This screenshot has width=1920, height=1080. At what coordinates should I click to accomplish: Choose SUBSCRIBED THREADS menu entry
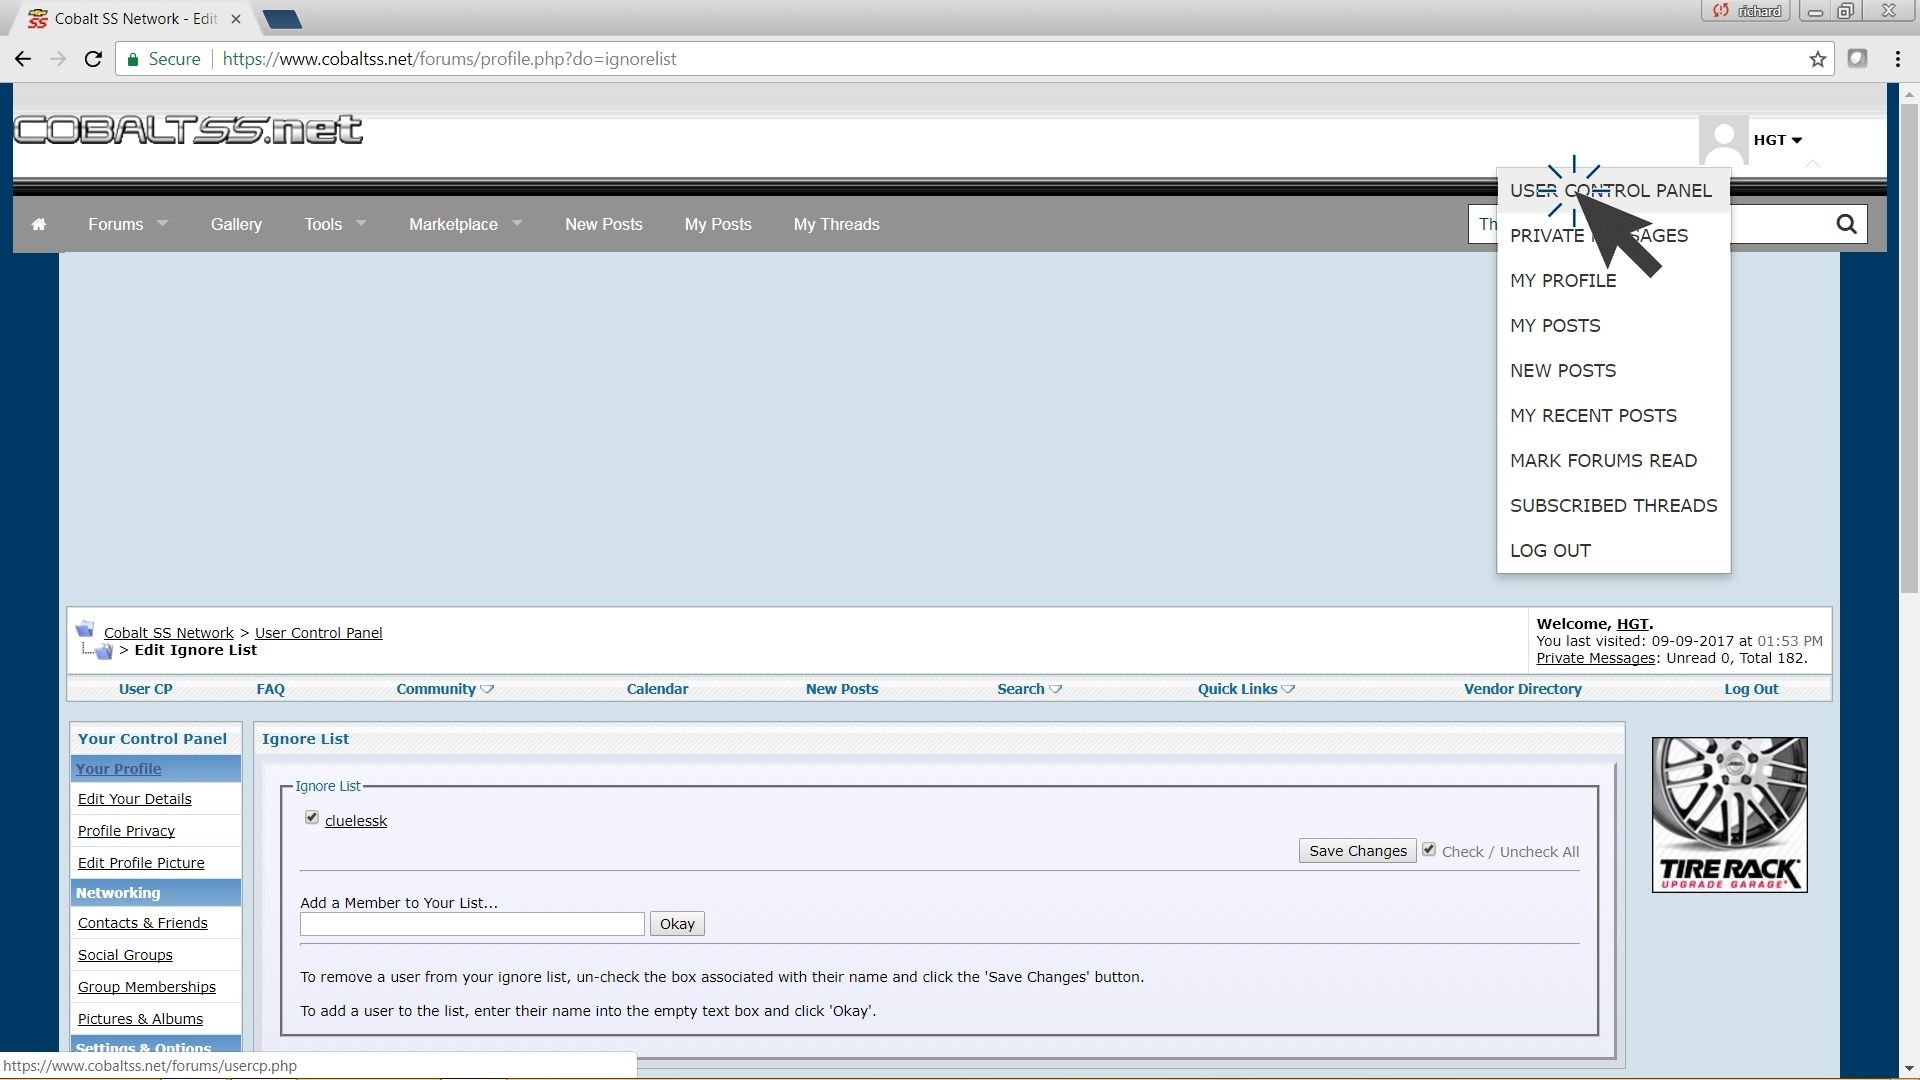click(1612, 506)
